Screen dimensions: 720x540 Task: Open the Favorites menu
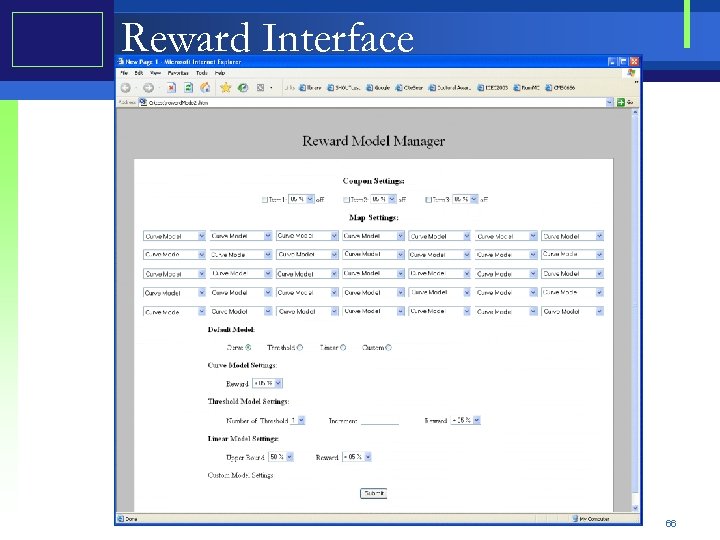tap(178, 73)
